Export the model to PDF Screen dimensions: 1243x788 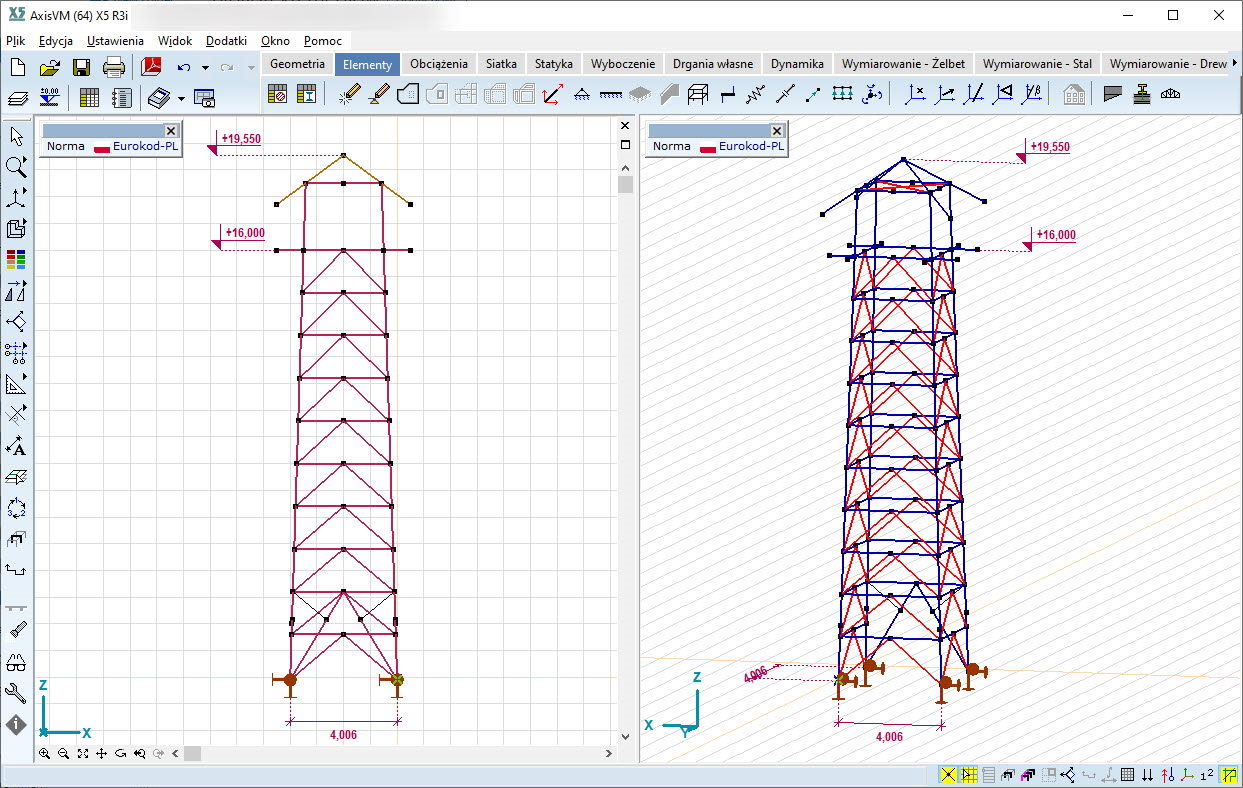[151, 68]
